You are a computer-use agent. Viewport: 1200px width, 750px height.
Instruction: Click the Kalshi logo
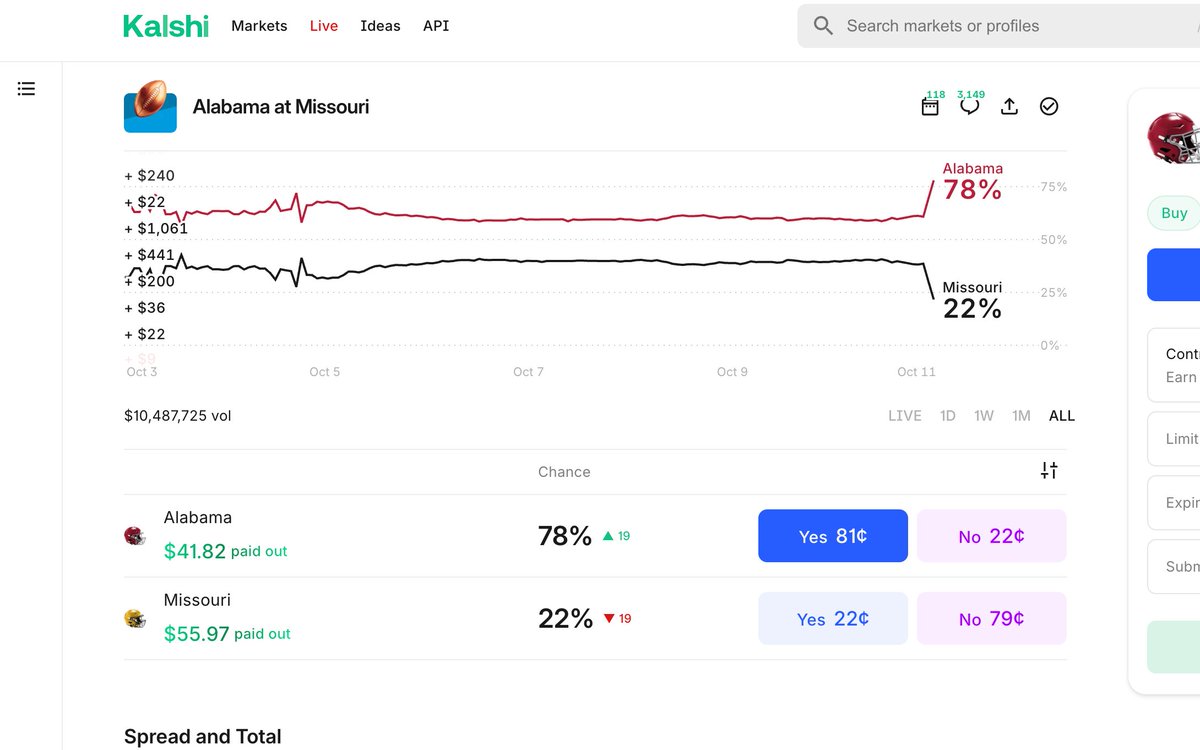[166, 26]
